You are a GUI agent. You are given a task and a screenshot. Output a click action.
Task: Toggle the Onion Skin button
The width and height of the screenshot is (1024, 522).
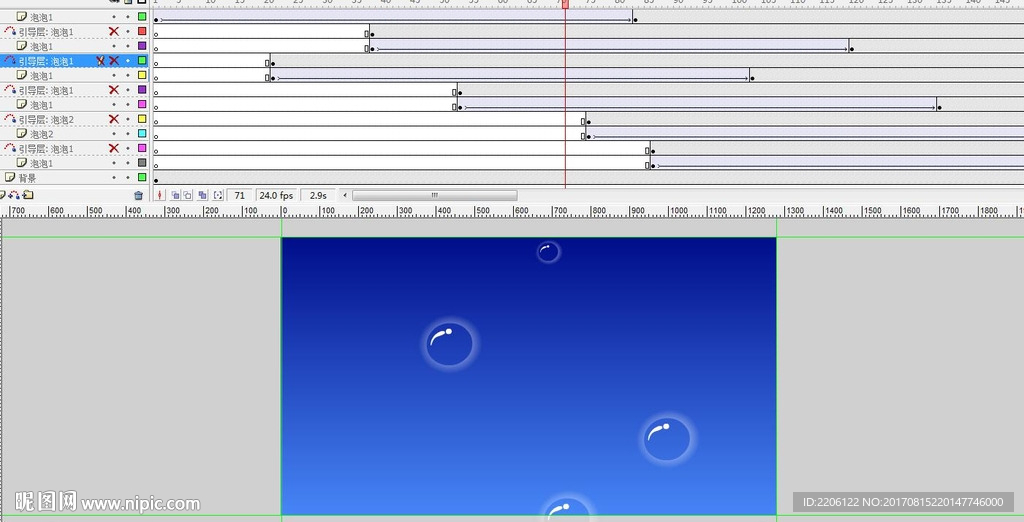175,195
